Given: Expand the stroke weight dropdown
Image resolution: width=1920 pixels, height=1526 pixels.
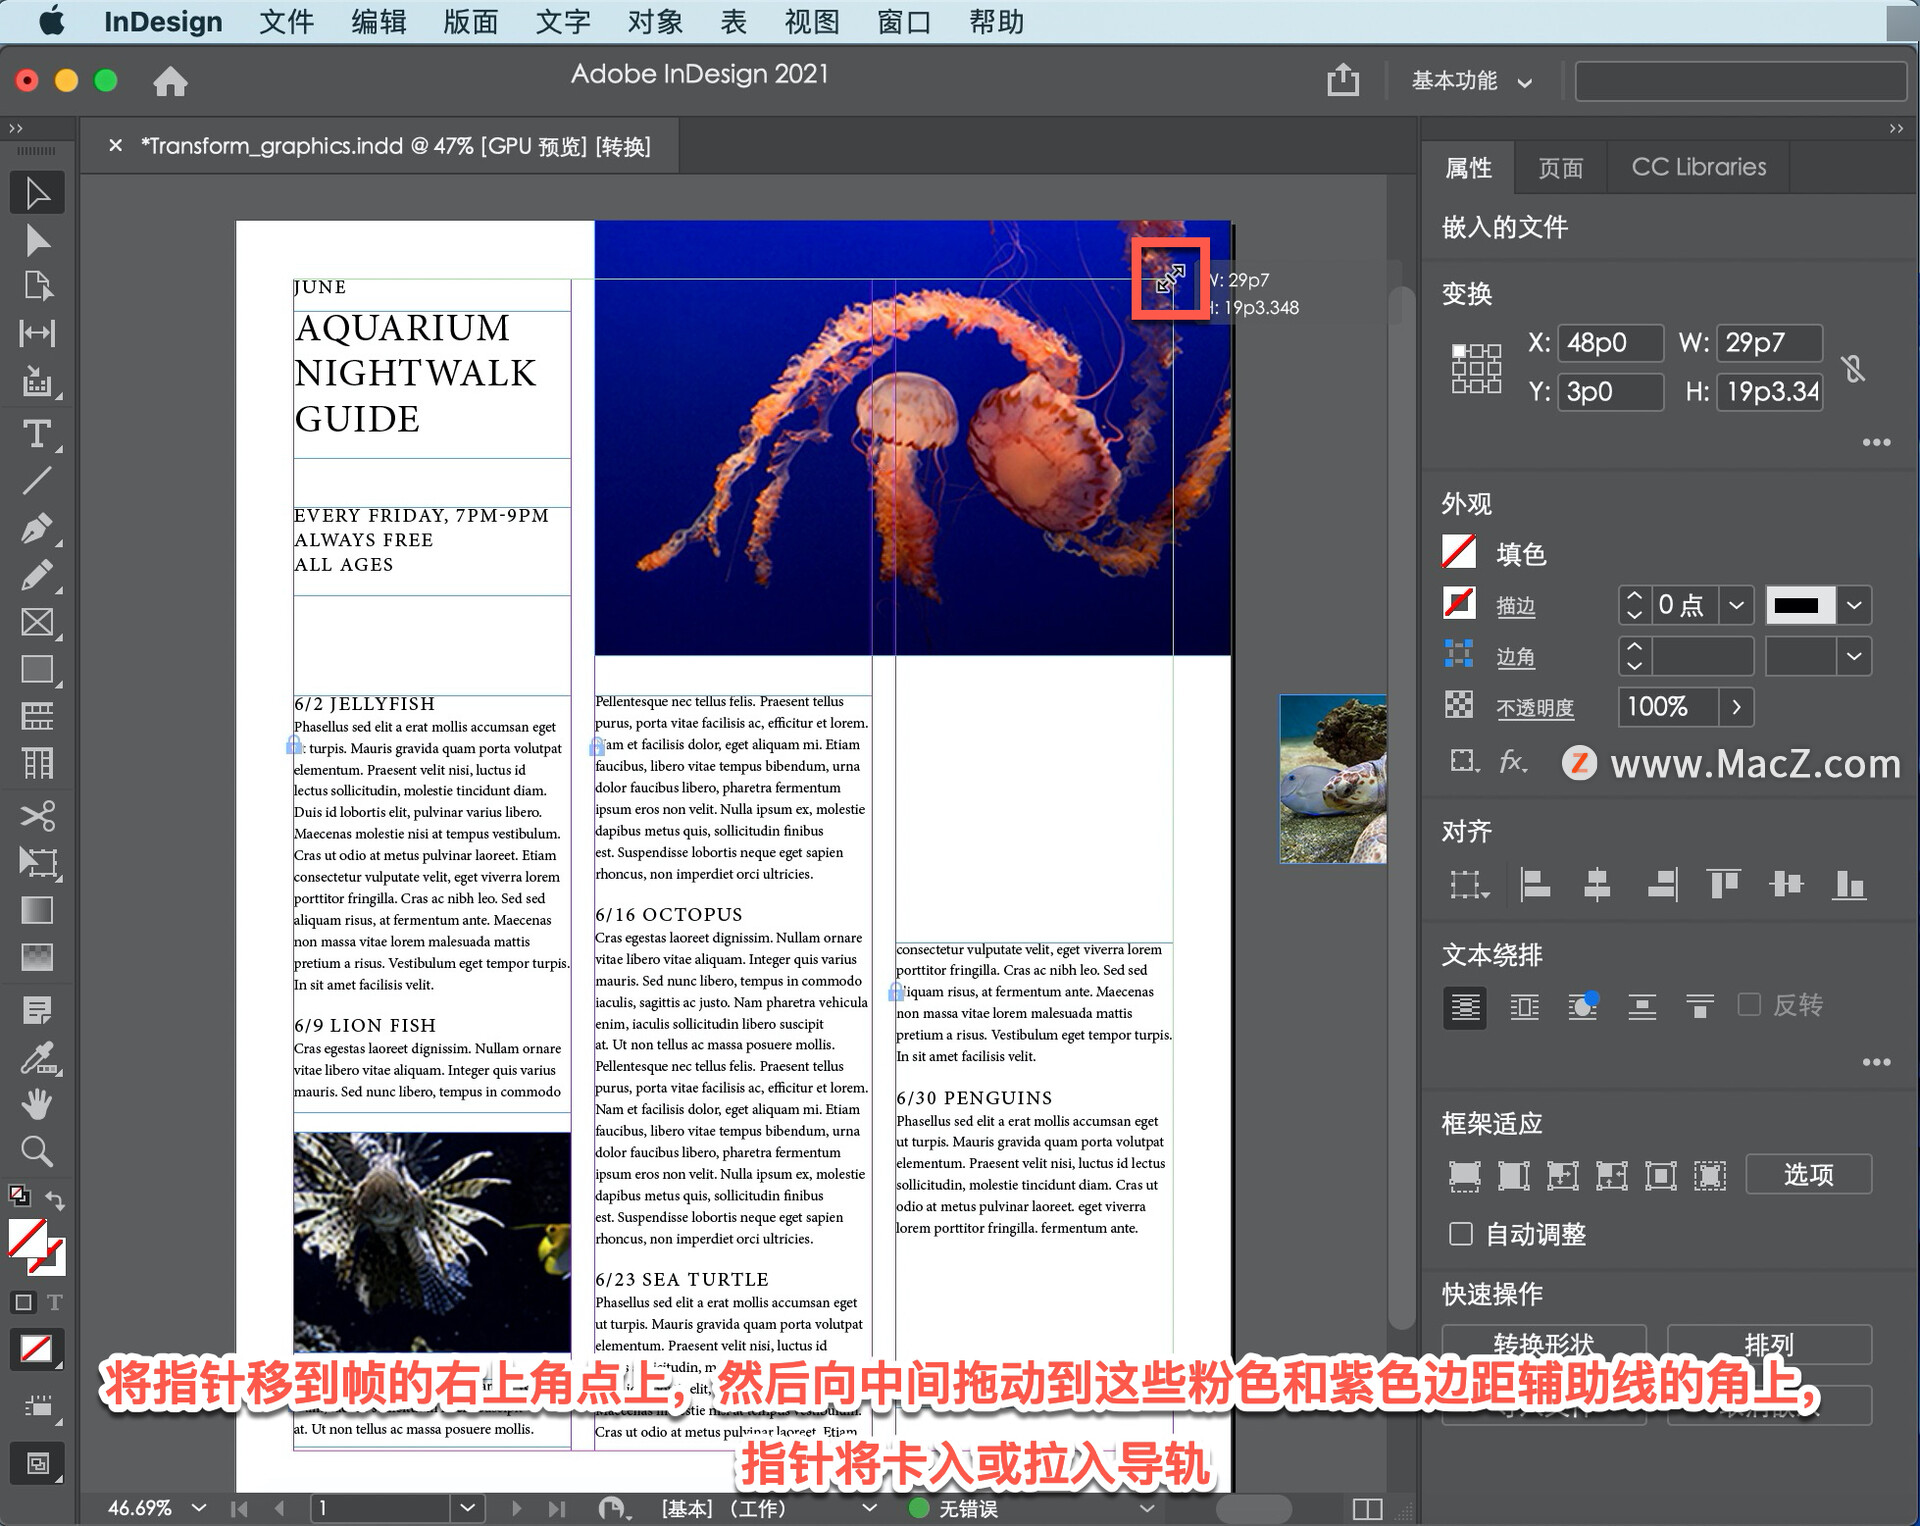Looking at the screenshot, I should [1736, 605].
